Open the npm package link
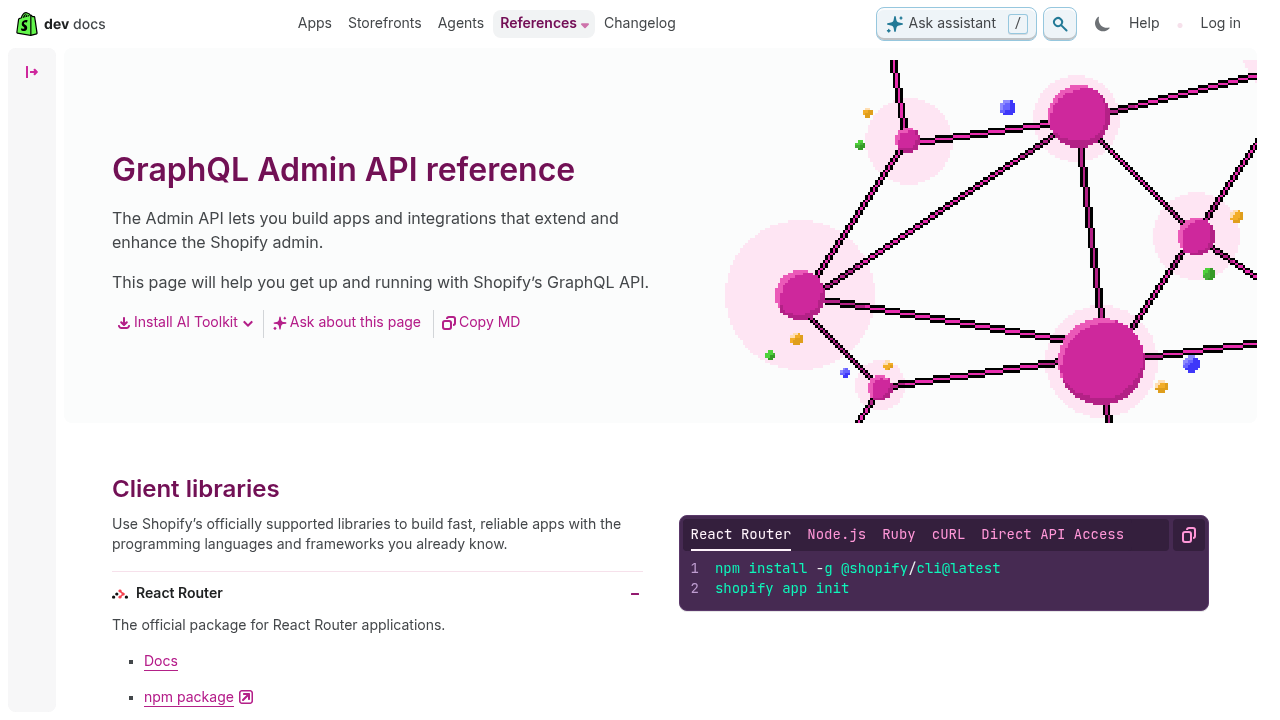Viewport: 1280px width, 720px height. pyautogui.click(x=189, y=697)
